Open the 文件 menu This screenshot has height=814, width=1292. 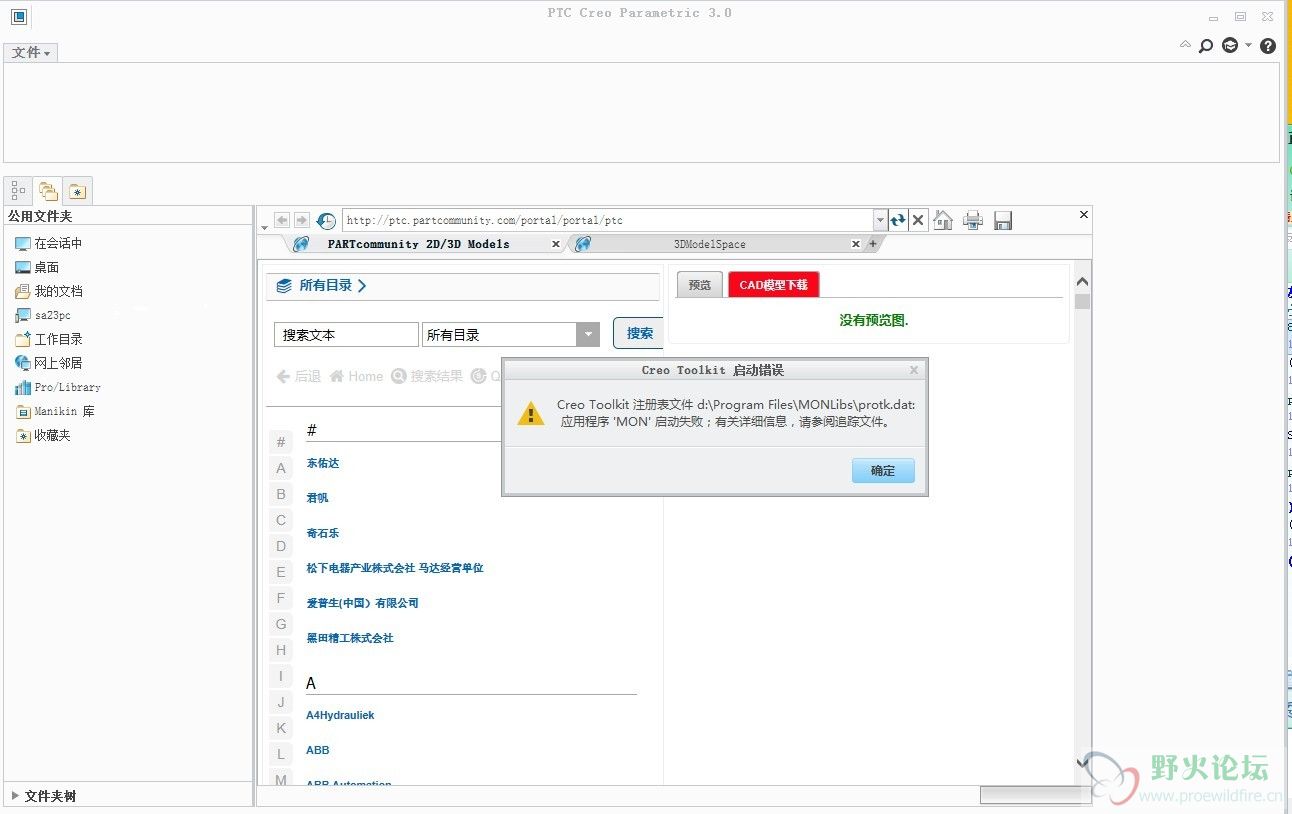point(31,52)
